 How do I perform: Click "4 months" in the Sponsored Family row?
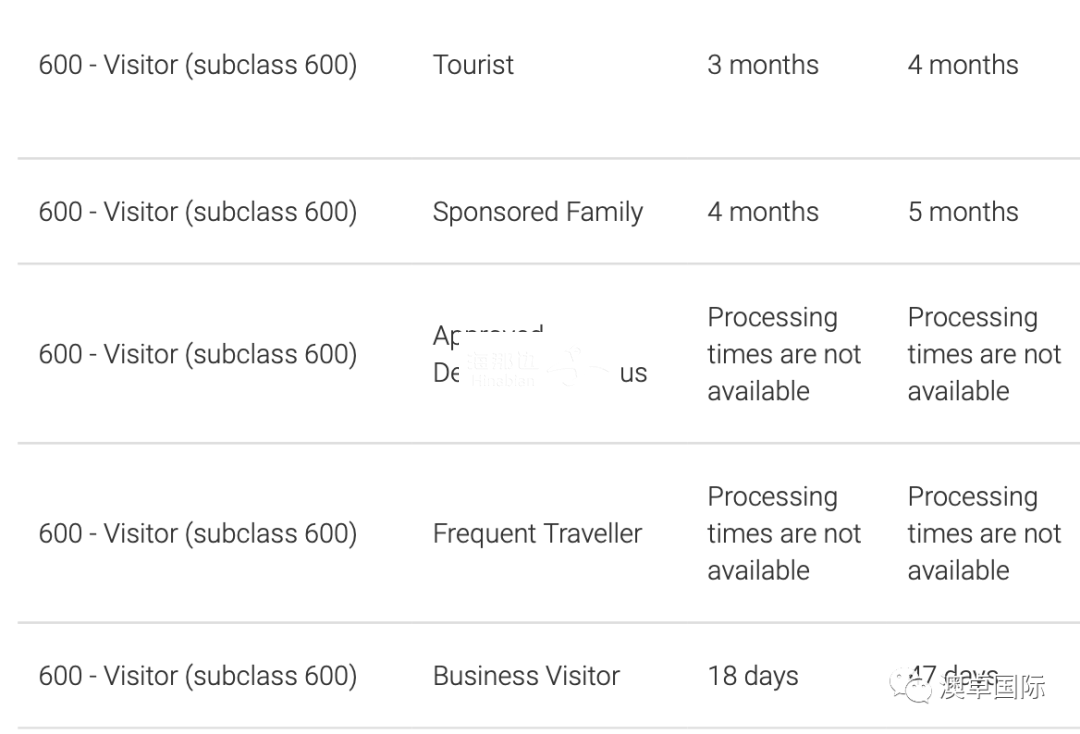point(762,212)
